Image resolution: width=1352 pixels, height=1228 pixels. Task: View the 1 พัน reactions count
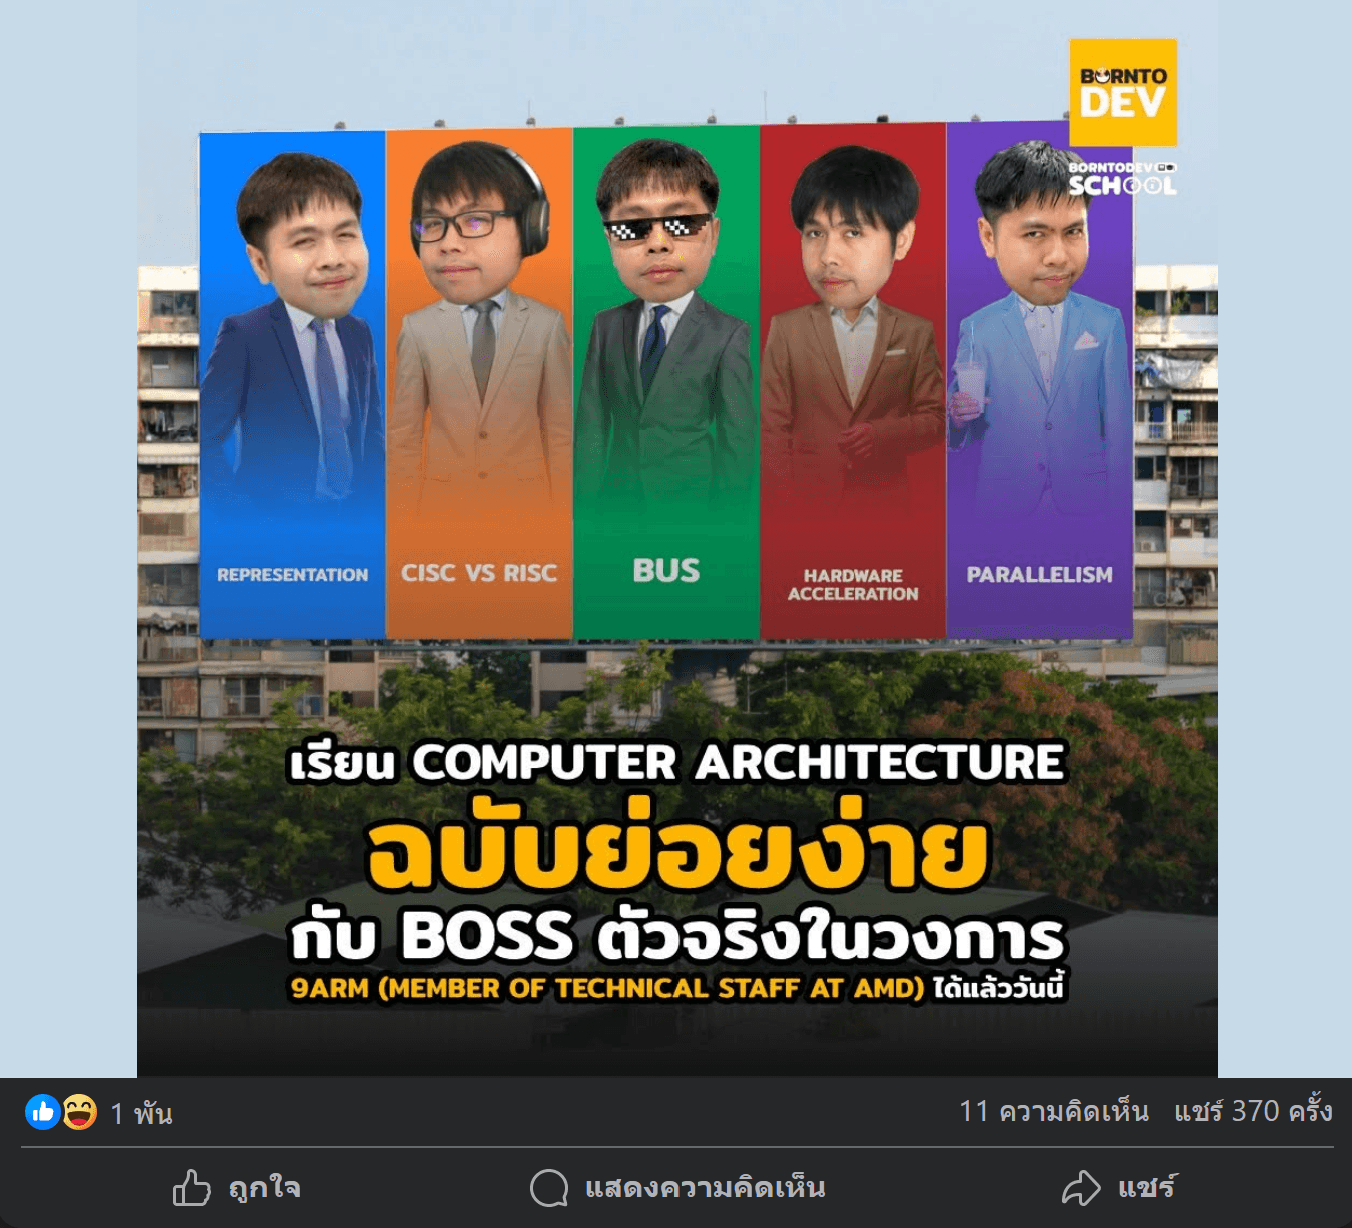point(141,1113)
